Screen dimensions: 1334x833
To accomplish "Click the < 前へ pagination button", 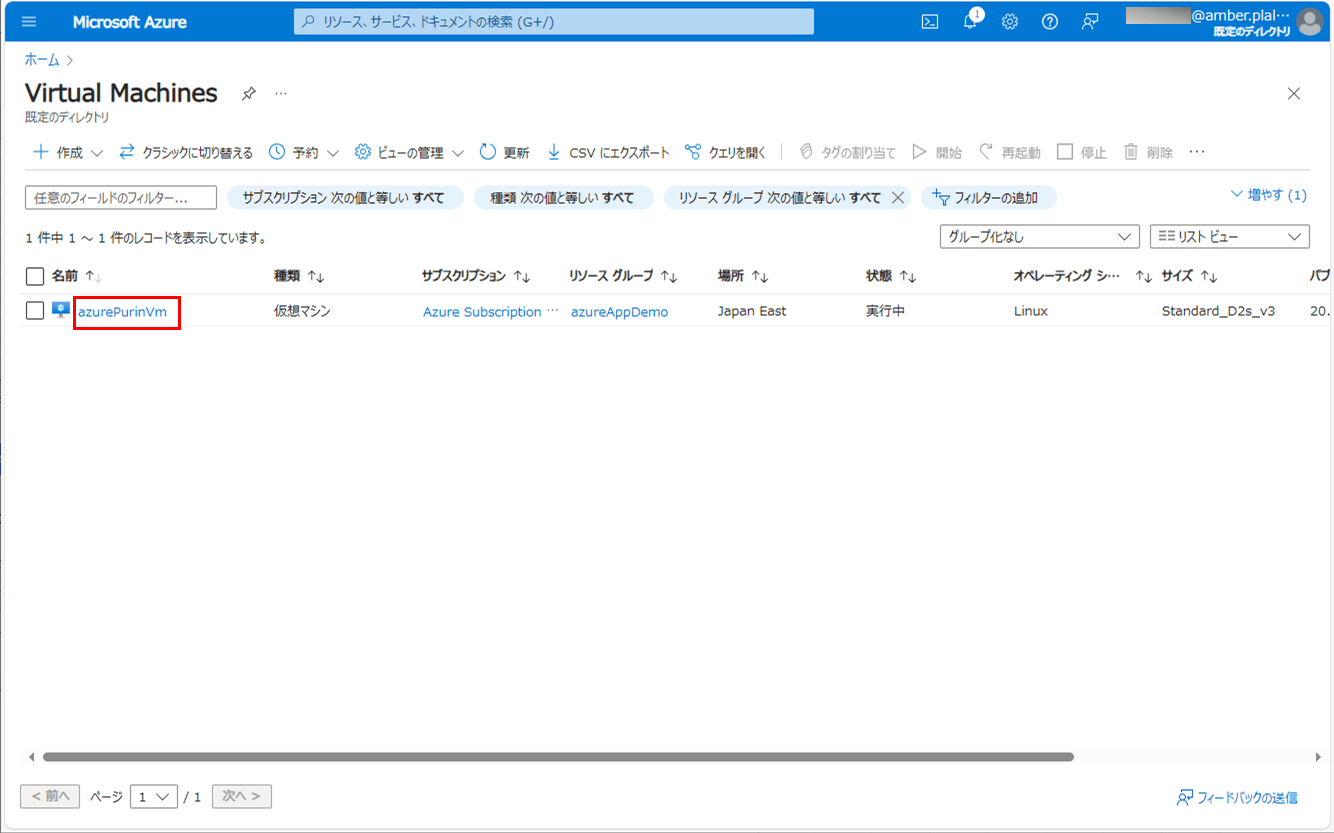I will [50, 797].
